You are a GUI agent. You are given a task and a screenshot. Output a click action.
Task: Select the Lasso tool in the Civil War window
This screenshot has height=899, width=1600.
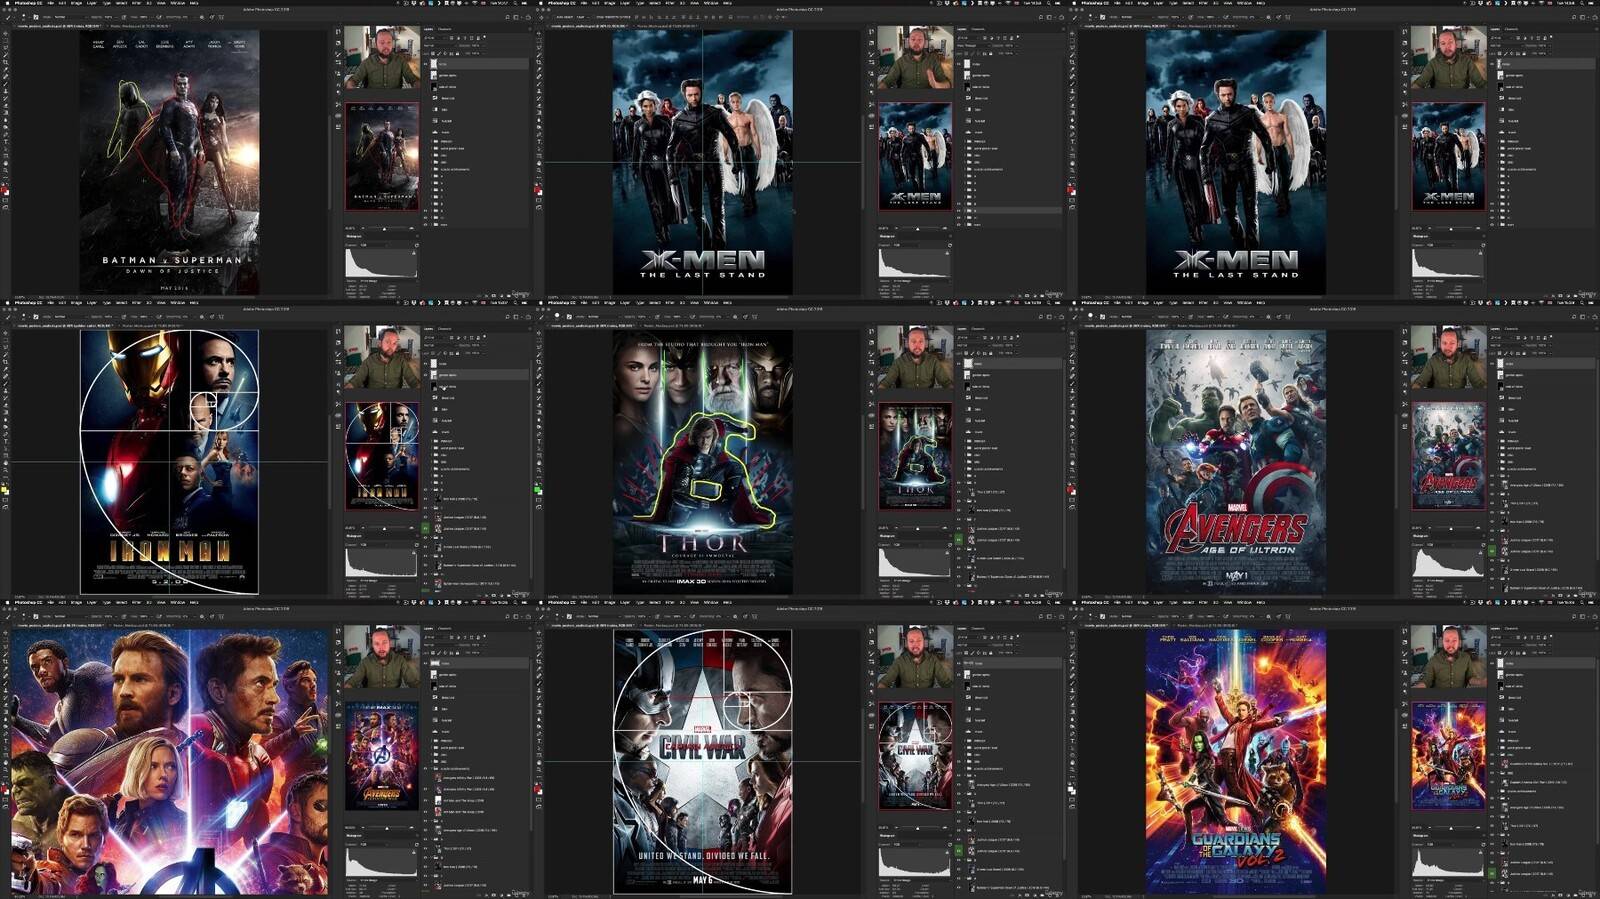coord(538,648)
